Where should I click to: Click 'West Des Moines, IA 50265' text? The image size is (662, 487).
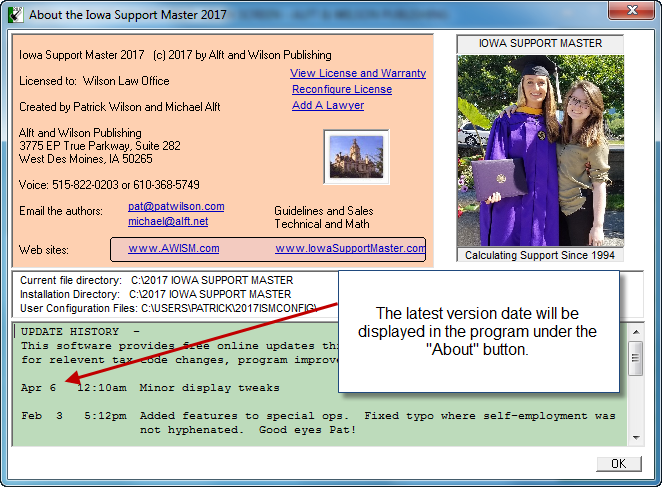[x=86, y=159]
